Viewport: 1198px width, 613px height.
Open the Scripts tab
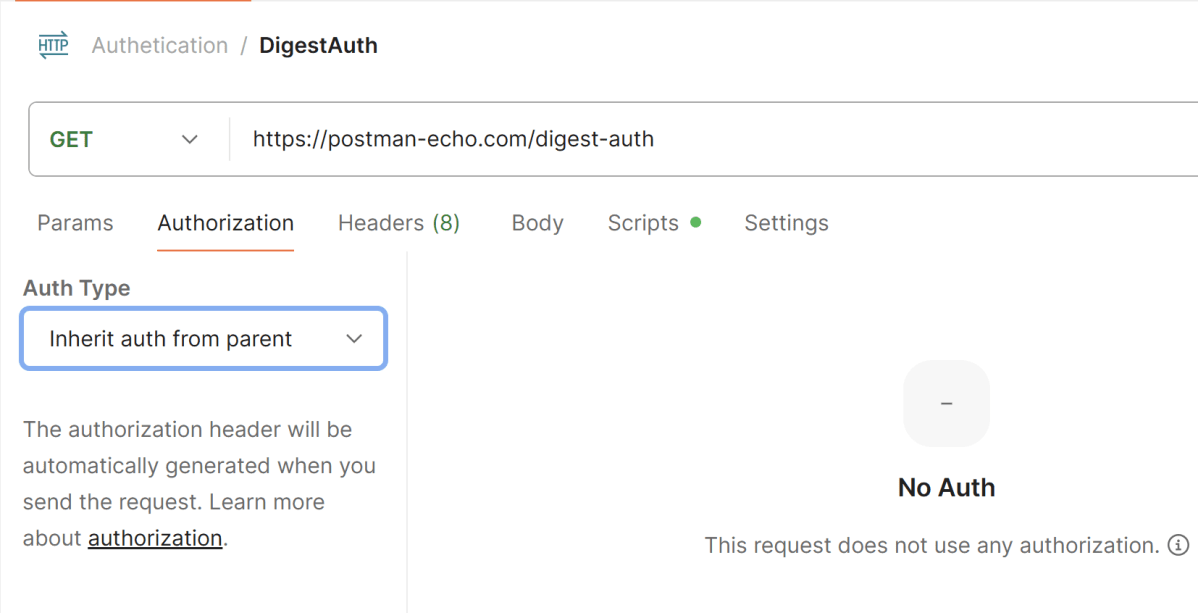click(x=643, y=223)
